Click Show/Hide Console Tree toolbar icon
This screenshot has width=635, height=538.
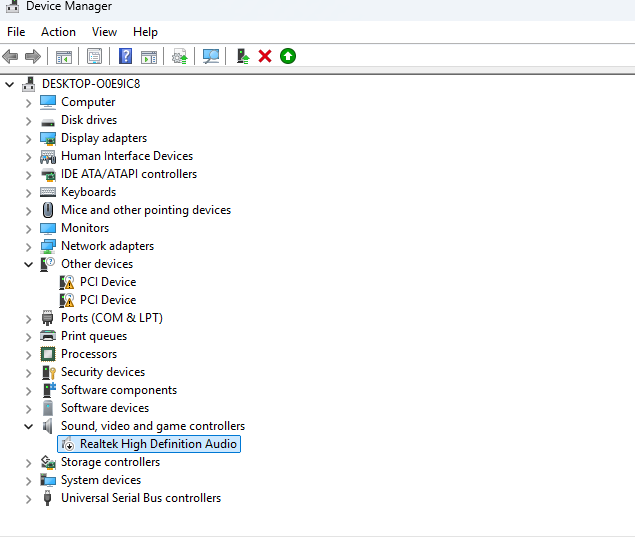(63, 56)
